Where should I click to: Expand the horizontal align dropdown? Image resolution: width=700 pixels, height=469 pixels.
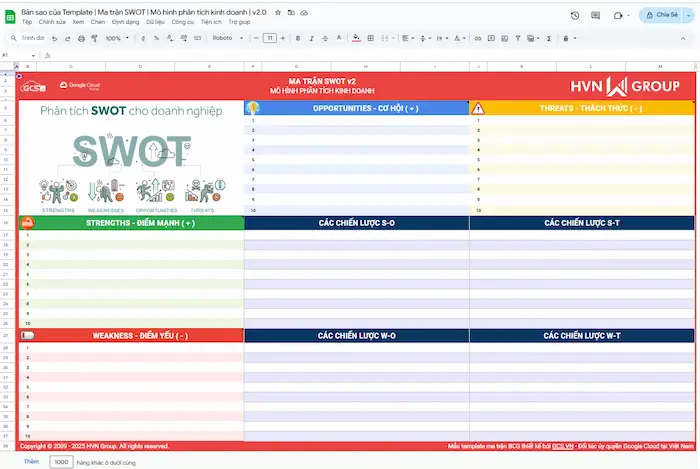pos(406,38)
